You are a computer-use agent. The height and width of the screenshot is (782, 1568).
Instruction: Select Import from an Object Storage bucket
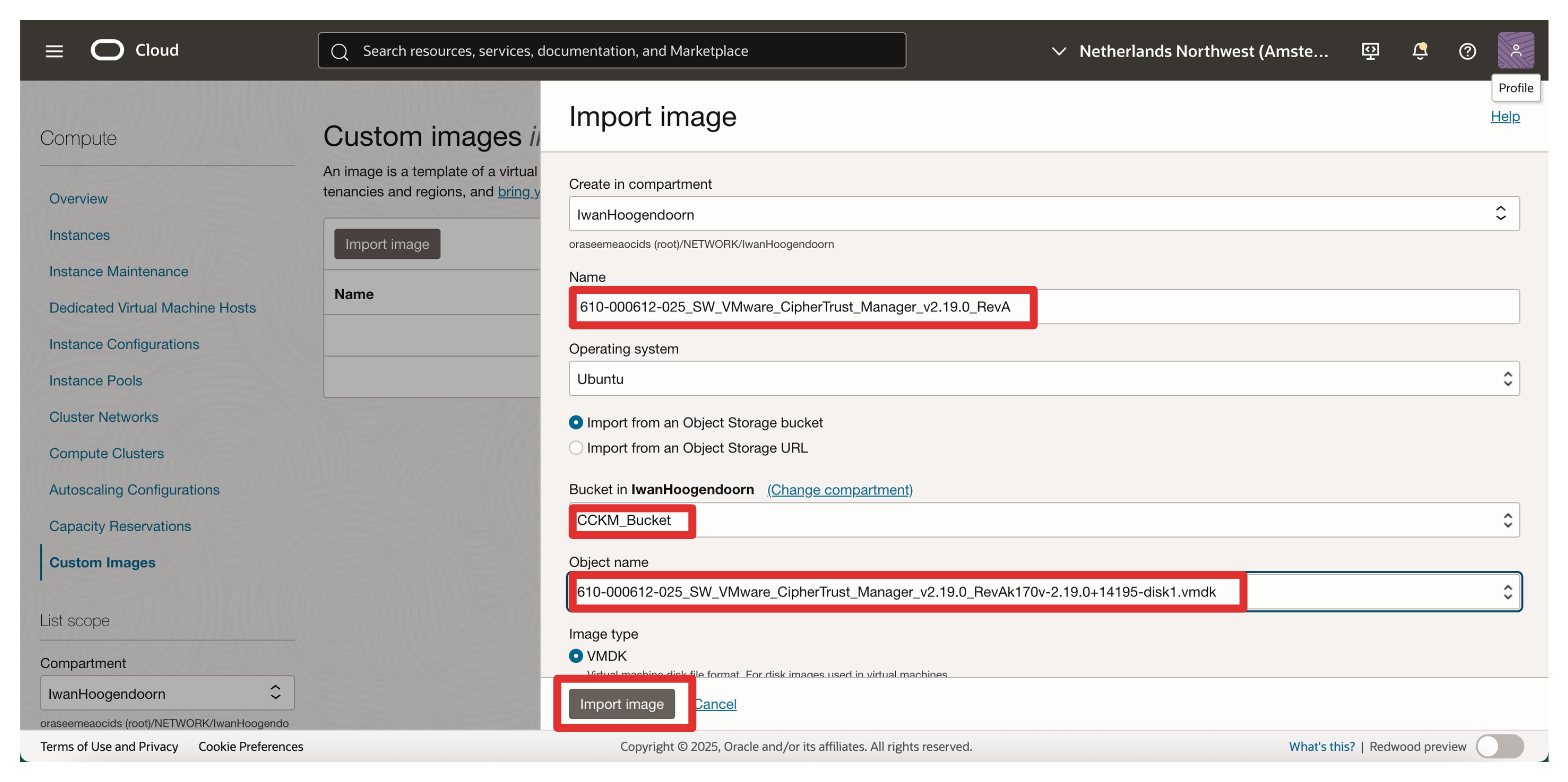[x=576, y=423]
